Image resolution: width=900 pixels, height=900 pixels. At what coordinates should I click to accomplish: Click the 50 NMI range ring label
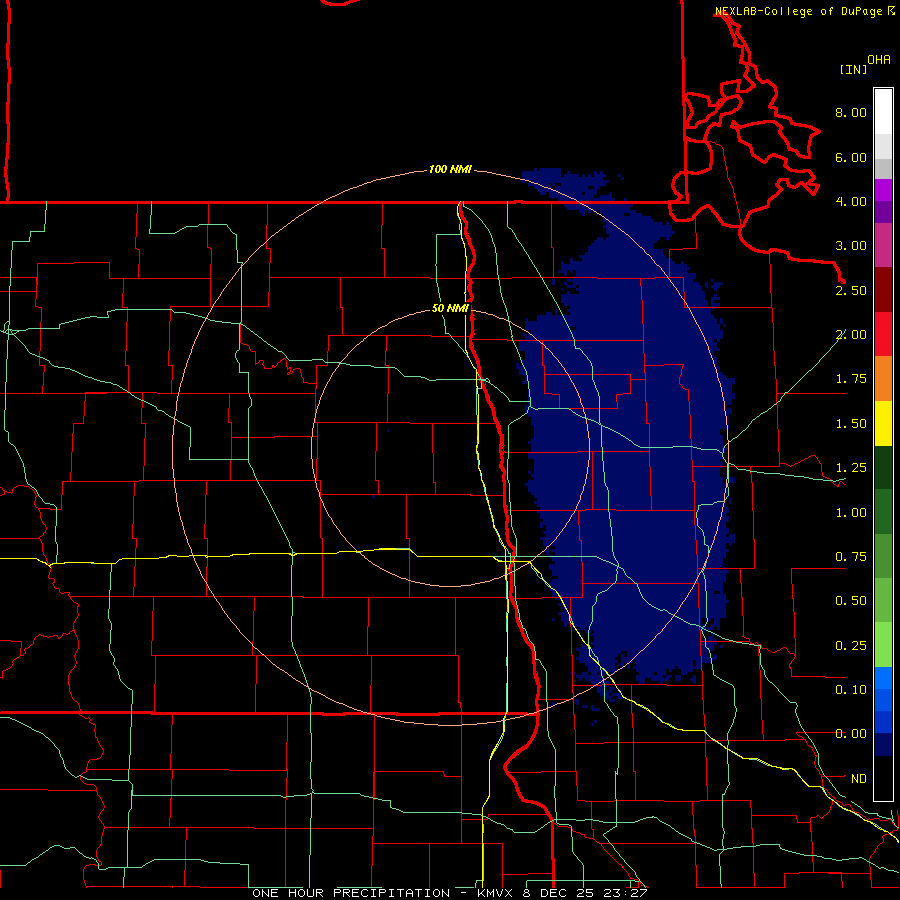point(450,309)
